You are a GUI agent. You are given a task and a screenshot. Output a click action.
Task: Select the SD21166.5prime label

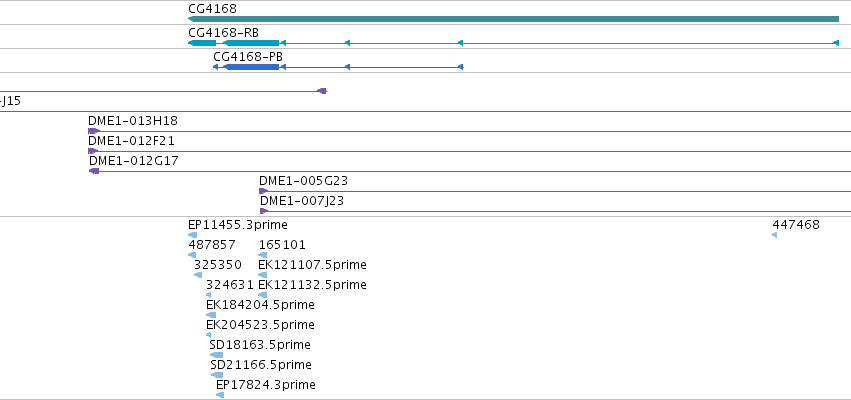tap(261, 365)
